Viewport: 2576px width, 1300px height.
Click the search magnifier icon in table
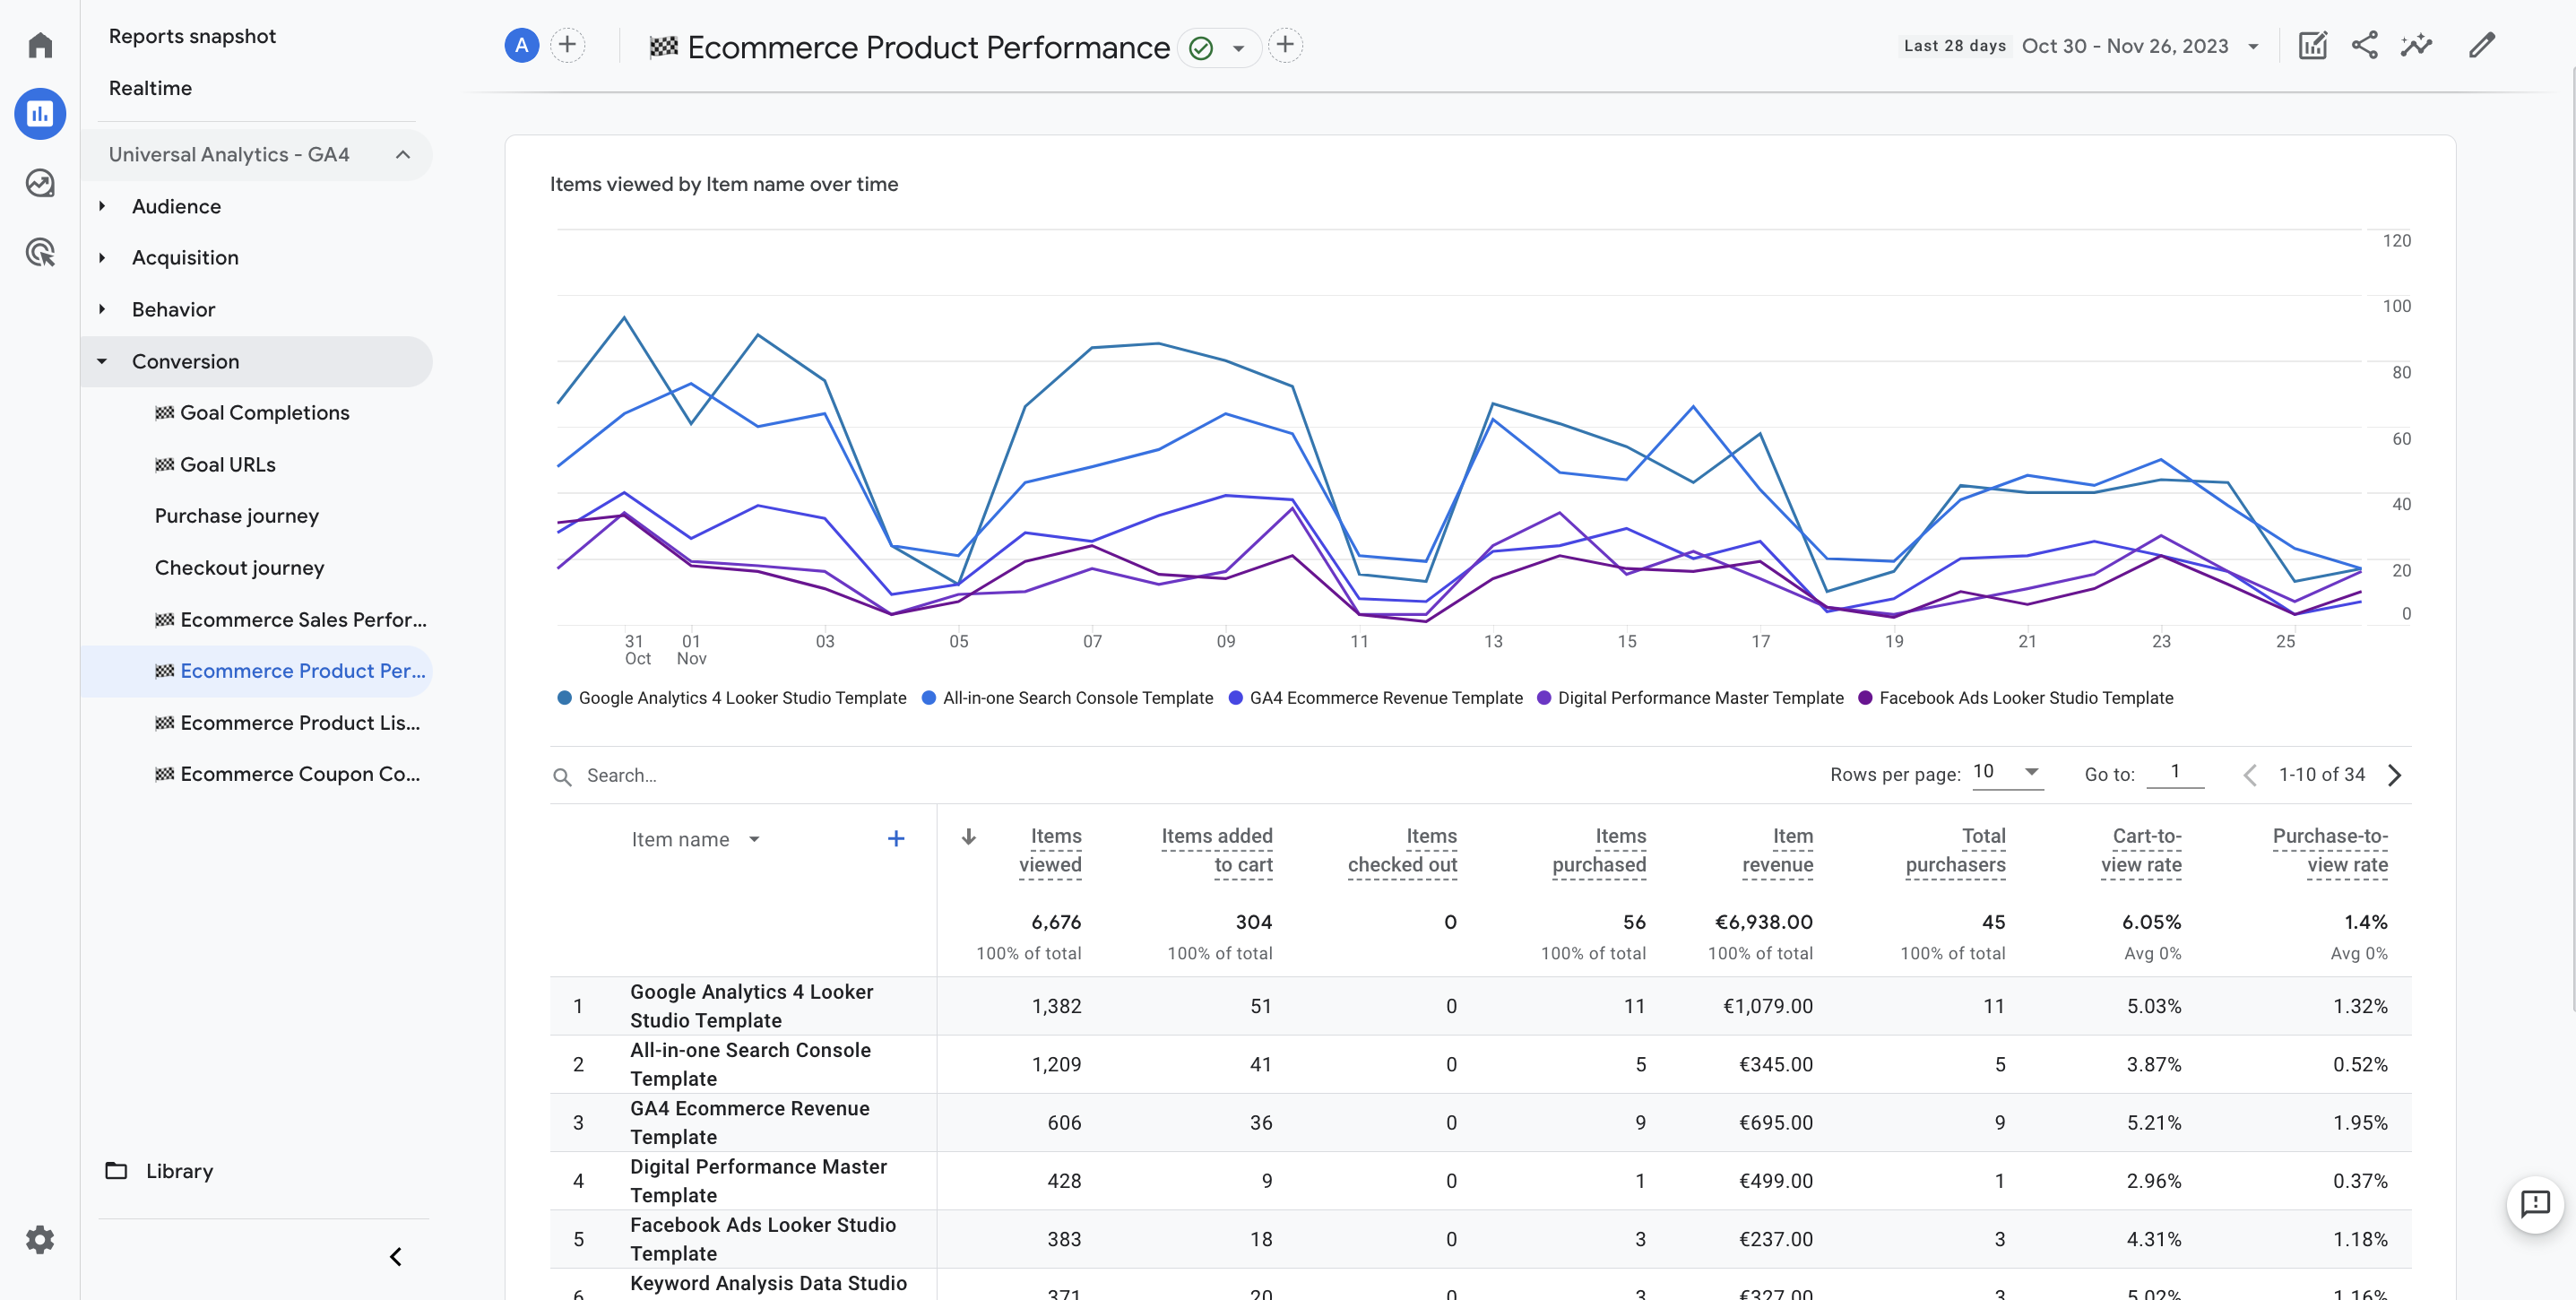563,777
